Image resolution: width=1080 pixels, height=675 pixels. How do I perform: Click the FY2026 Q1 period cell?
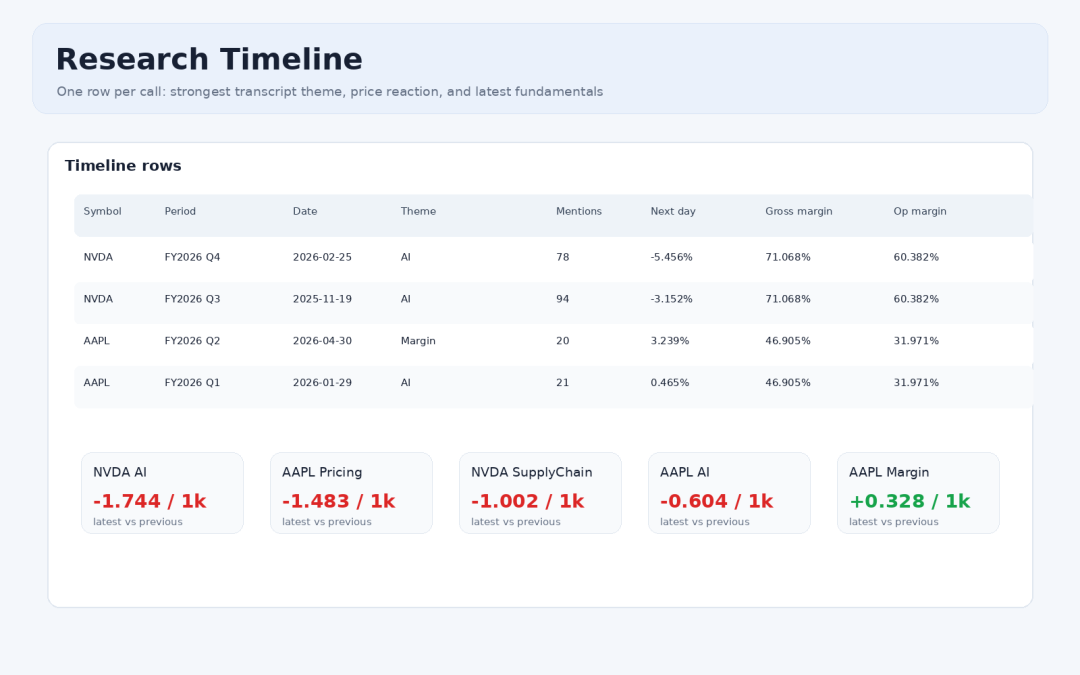pyautogui.click(x=192, y=382)
